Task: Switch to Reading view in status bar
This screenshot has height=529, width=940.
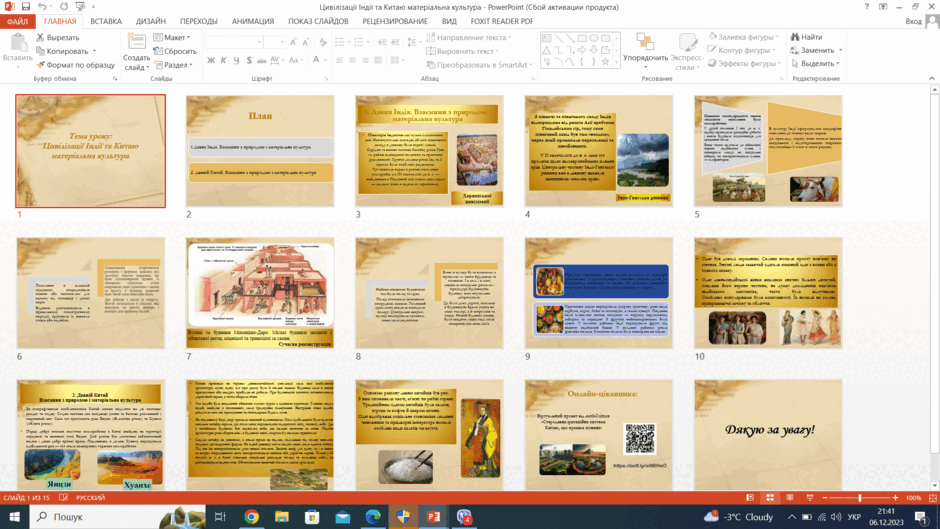Action: [x=790, y=498]
